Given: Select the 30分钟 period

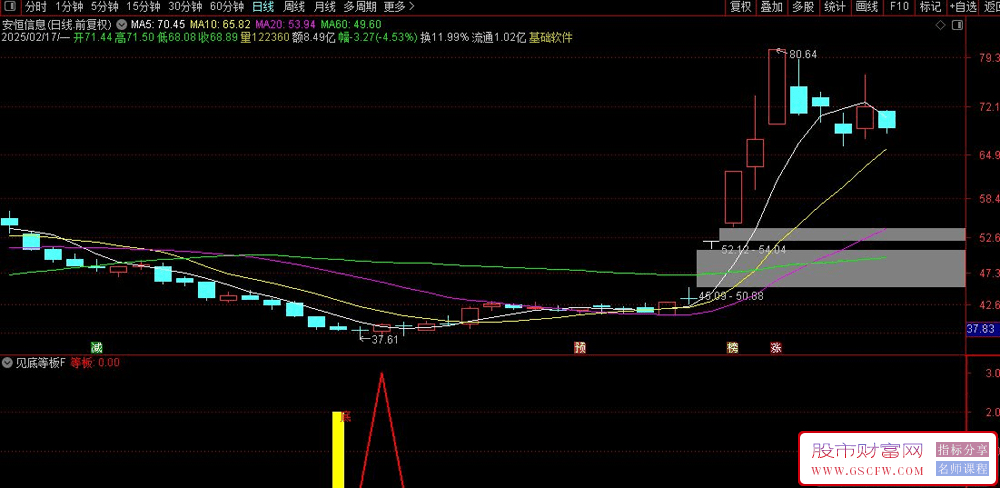Looking at the screenshot, I should (x=185, y=7).
